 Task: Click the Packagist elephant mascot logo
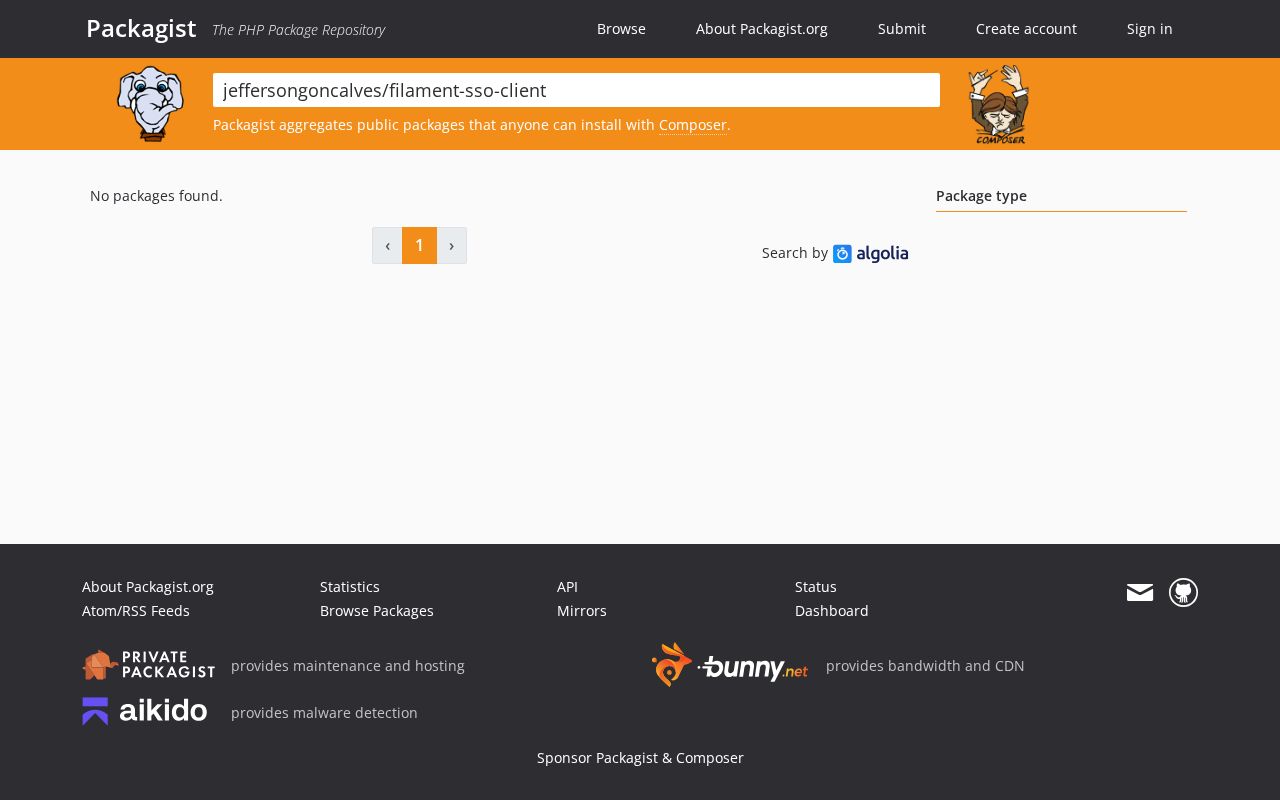tap(150, 104)
